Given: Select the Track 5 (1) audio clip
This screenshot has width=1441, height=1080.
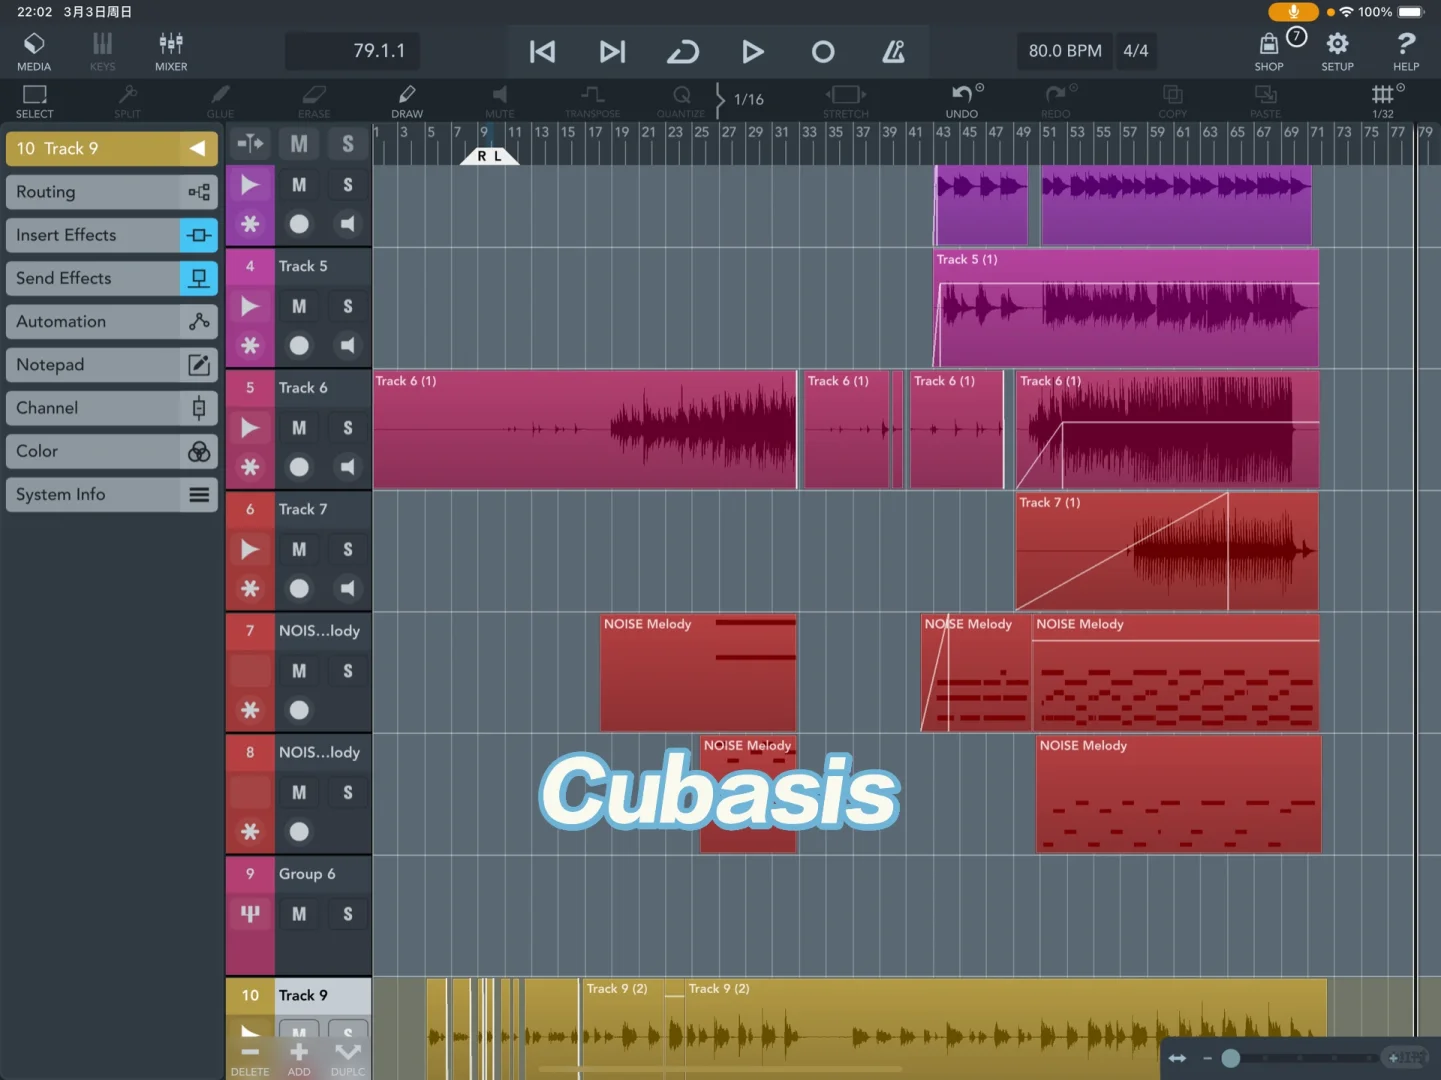Looking at the screenshot, I should (x=1126, y=308).
